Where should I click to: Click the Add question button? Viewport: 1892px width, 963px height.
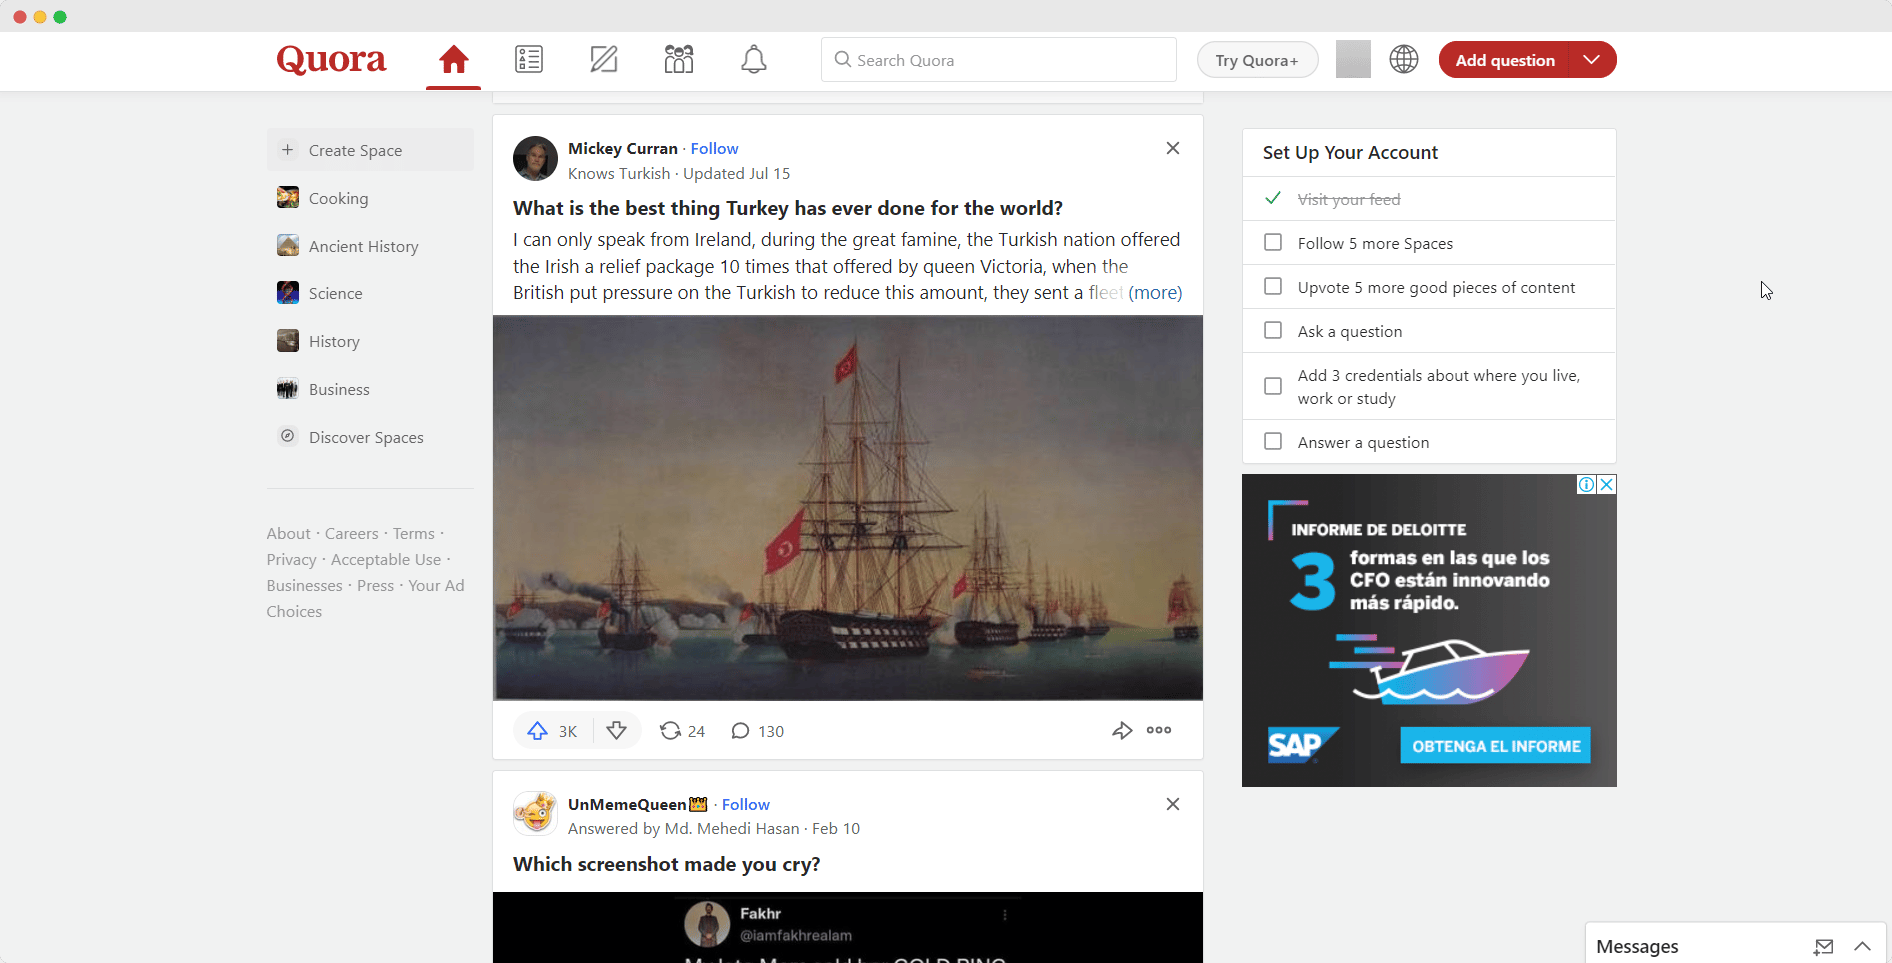[x=1505, y=59]
